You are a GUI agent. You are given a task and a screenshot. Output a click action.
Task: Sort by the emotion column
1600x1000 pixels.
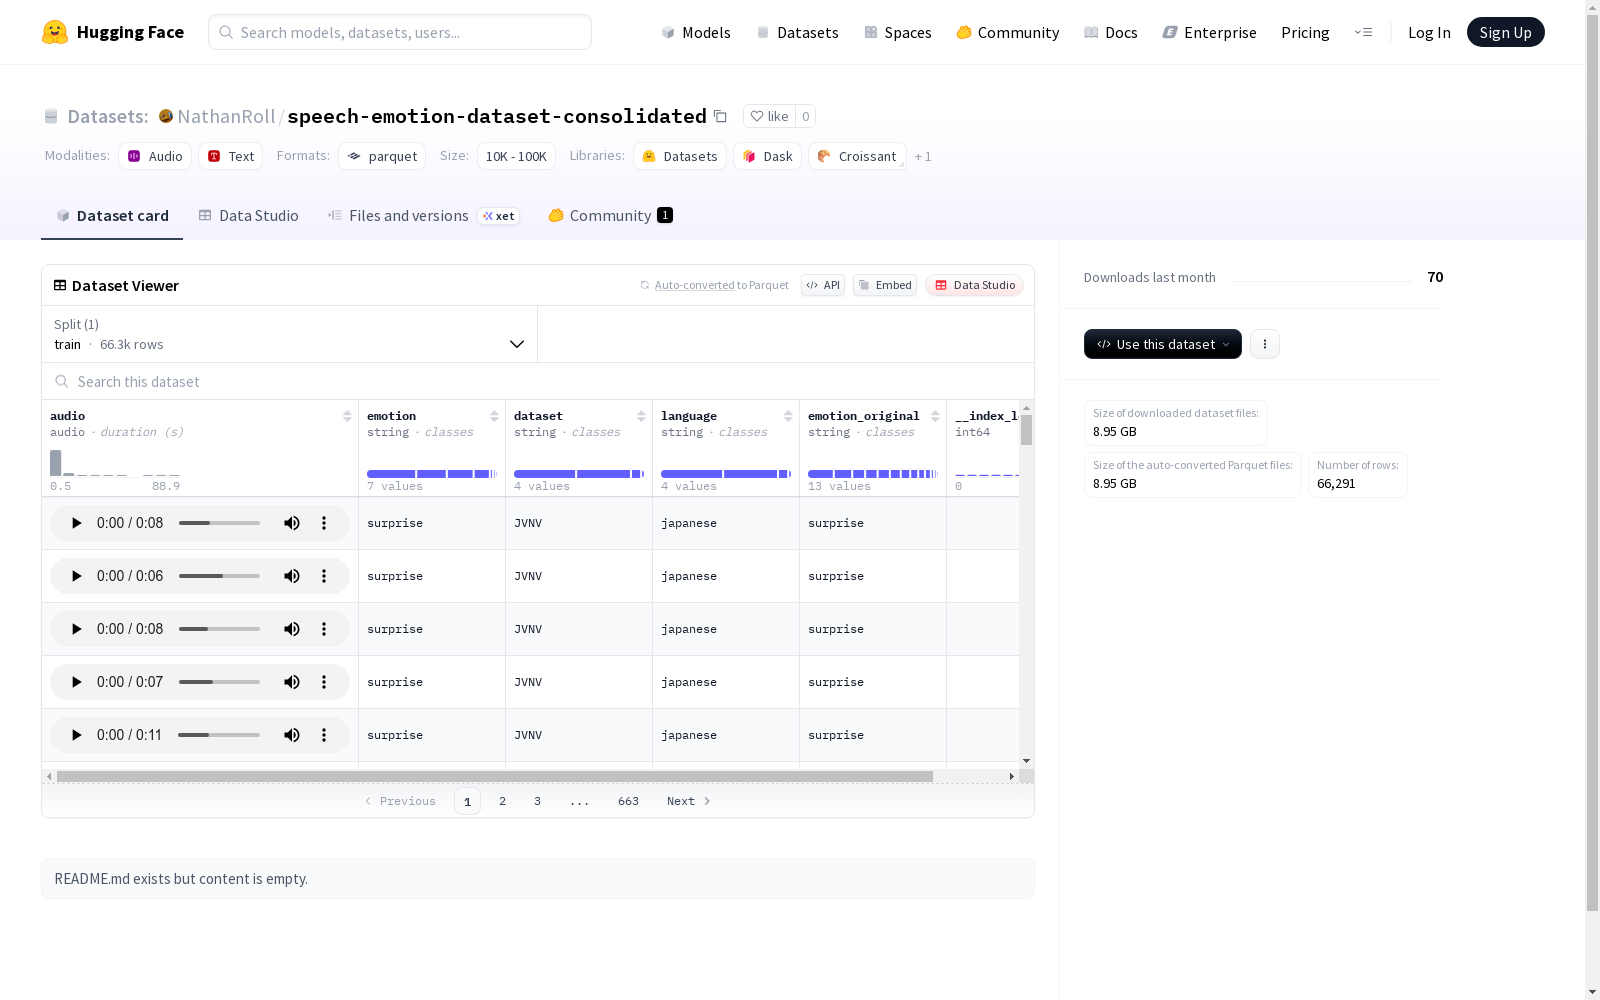(494, 416)
